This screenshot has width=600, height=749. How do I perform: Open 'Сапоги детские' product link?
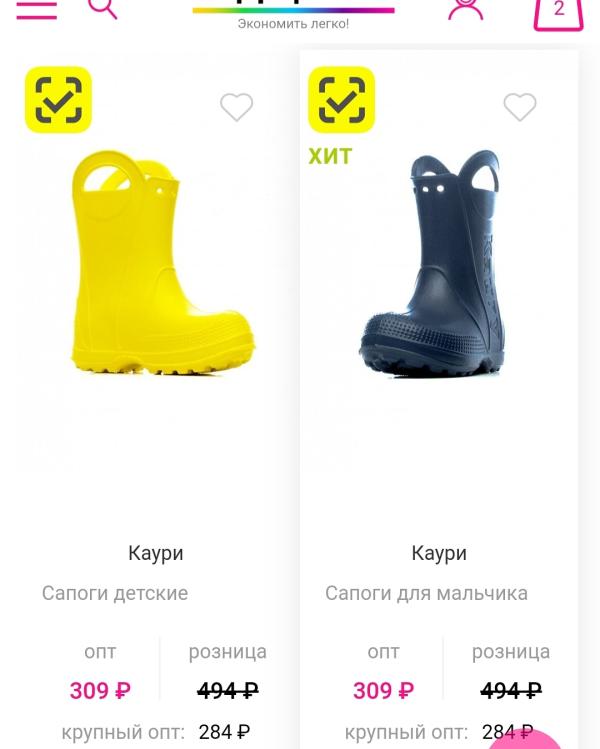pyautogui.click(x=115, y=593)
